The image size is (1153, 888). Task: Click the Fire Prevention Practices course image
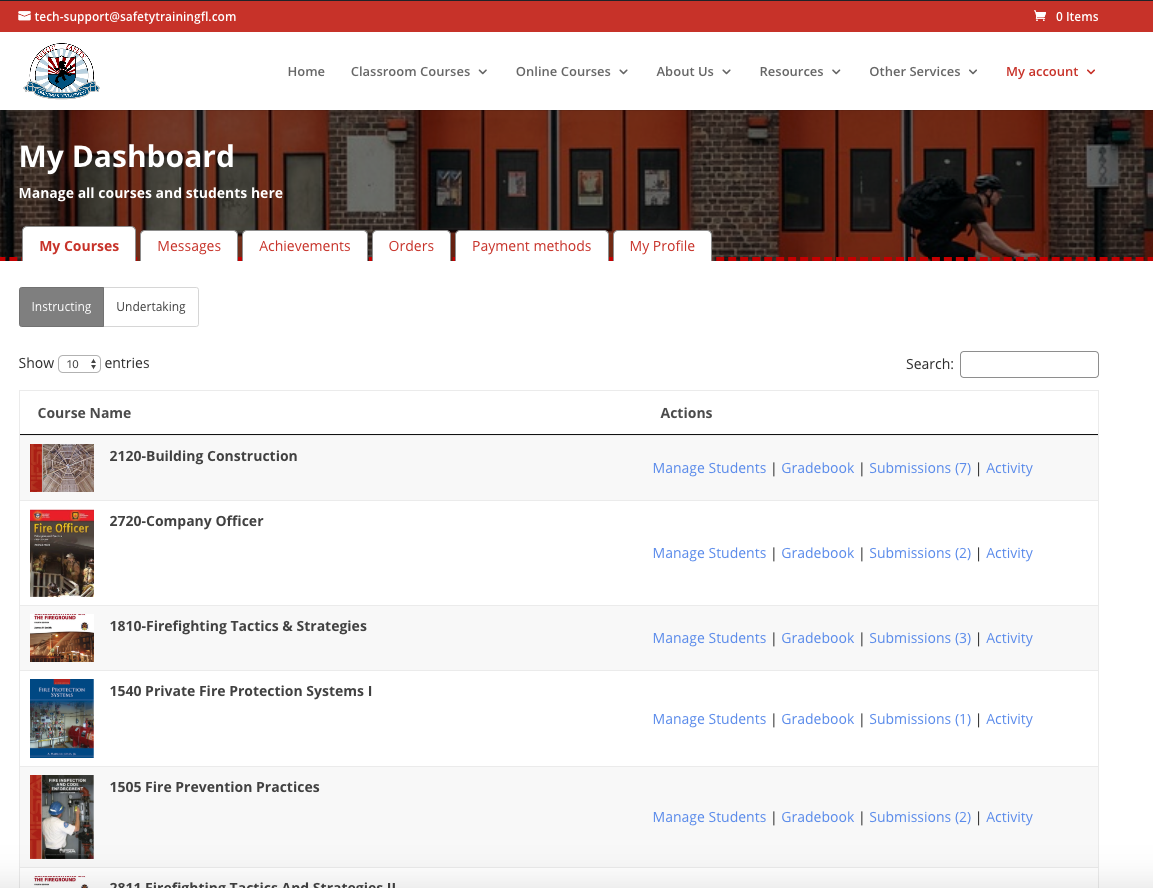61,816
